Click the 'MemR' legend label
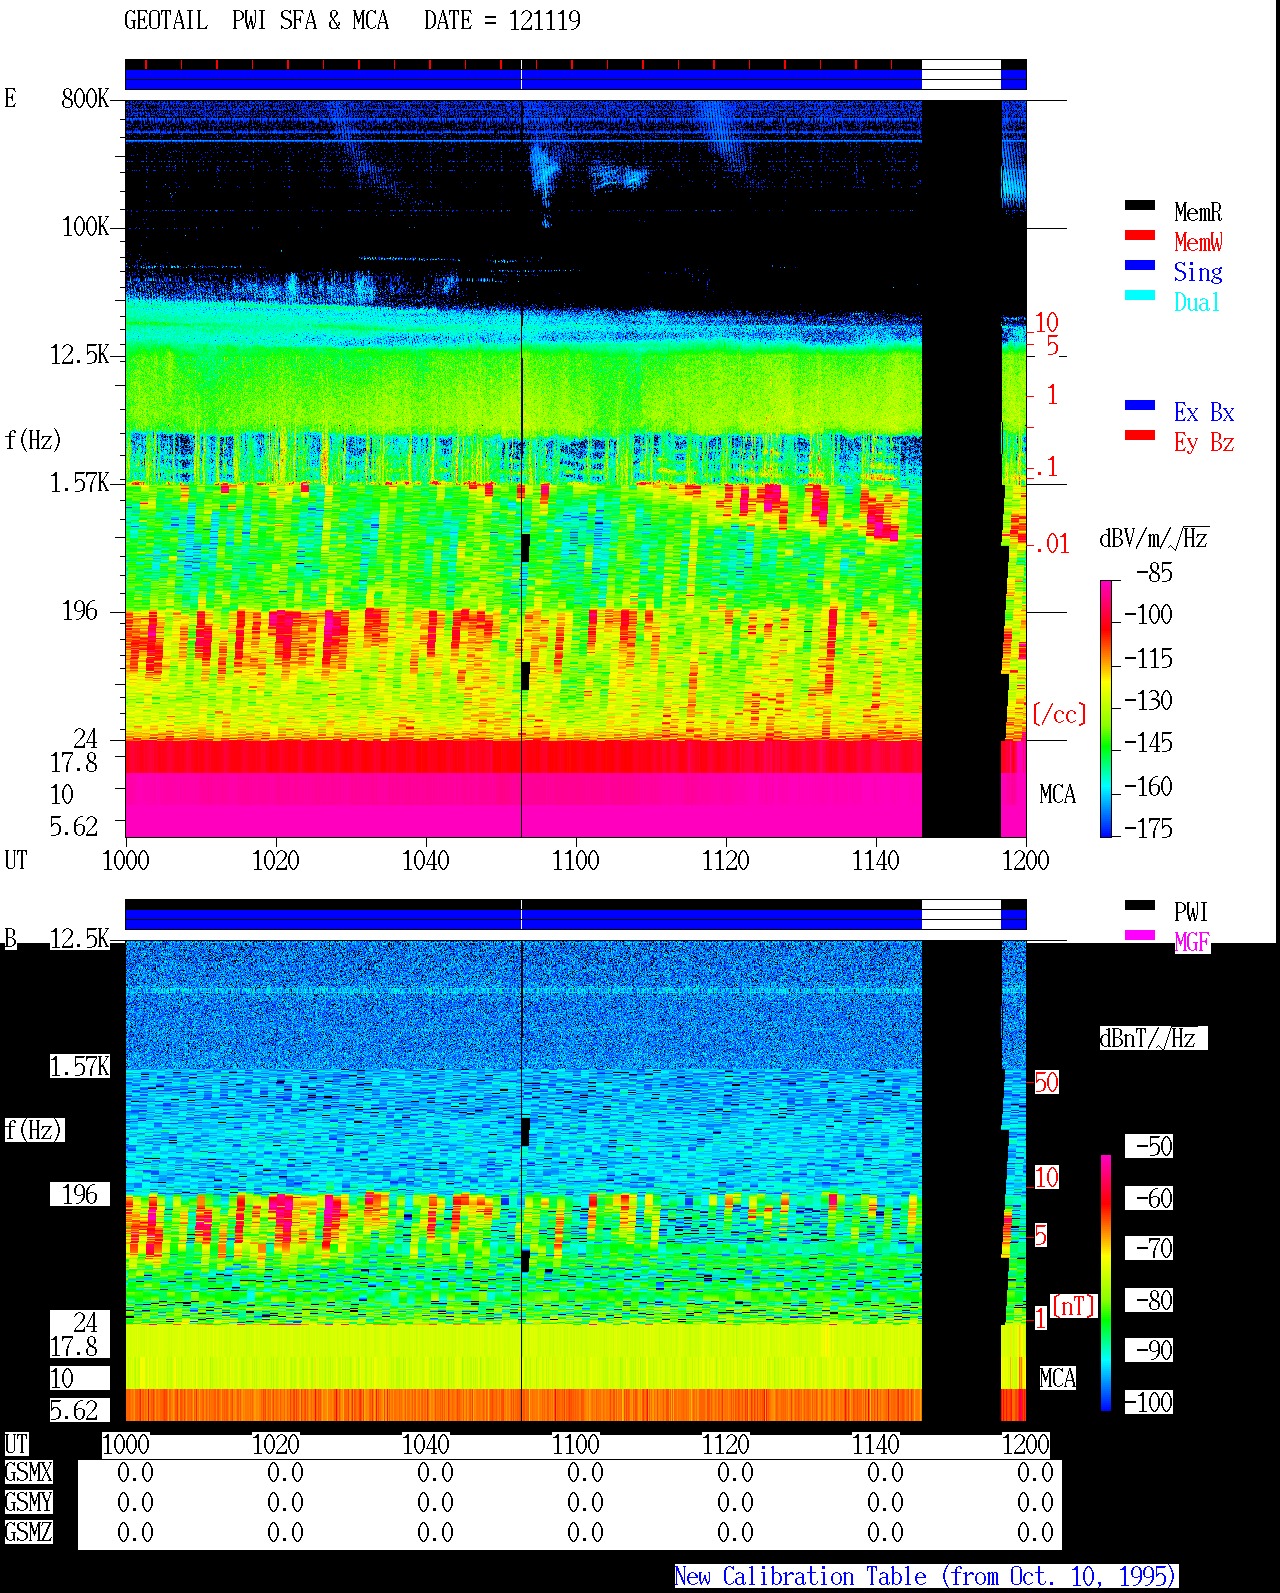The image size is (1280, 1593). pyautogui.click(x=1198, y=212)
